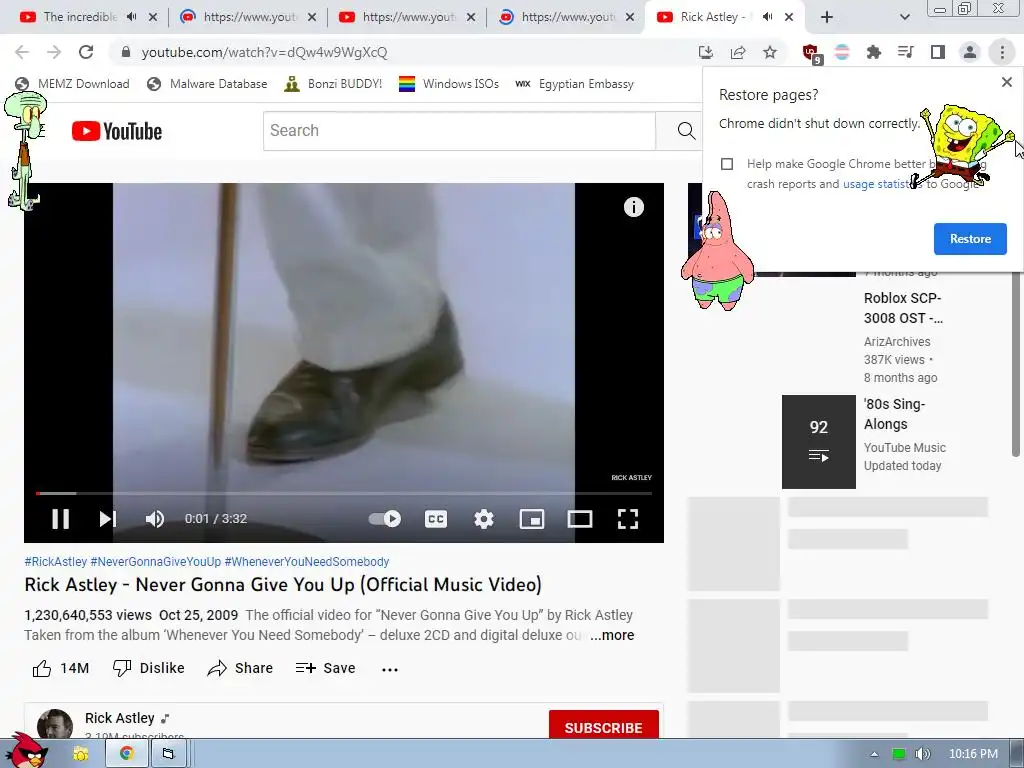This screenshot has width=1024, height=768.
Task: Pause the video playback
Action: coord(61,519)
